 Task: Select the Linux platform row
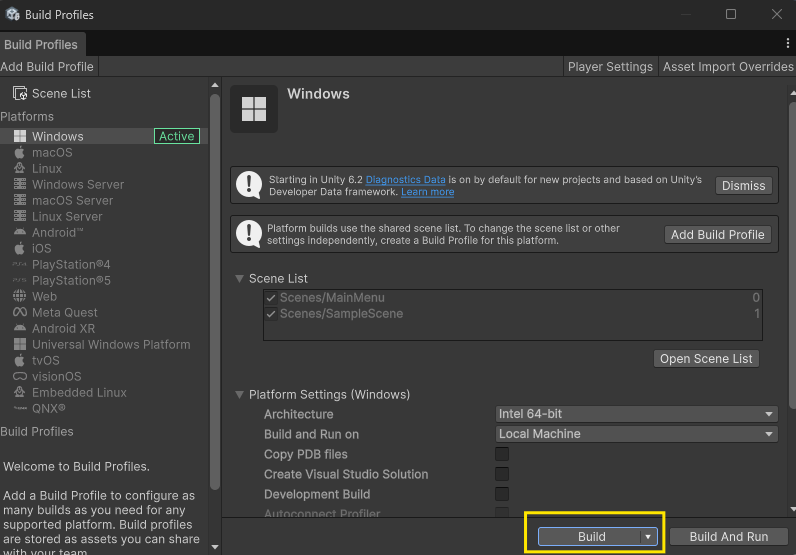point(104,168)
